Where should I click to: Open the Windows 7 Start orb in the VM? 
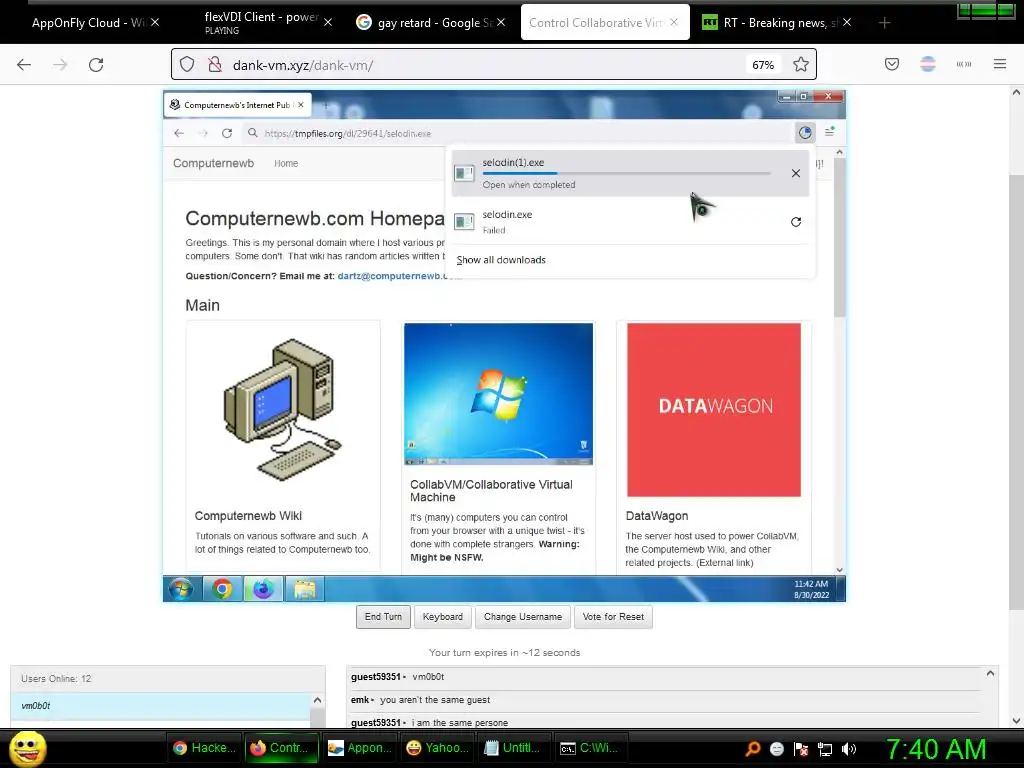[x=181, y=589]
